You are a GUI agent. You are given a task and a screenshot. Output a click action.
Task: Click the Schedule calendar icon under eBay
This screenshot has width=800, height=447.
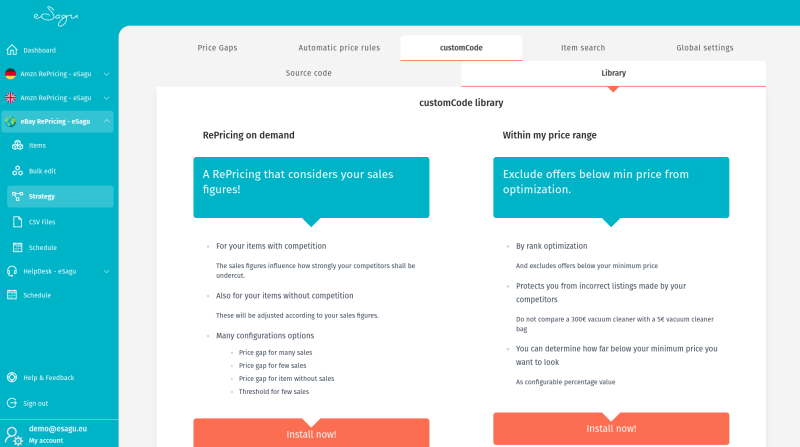(x=17, y=247)
